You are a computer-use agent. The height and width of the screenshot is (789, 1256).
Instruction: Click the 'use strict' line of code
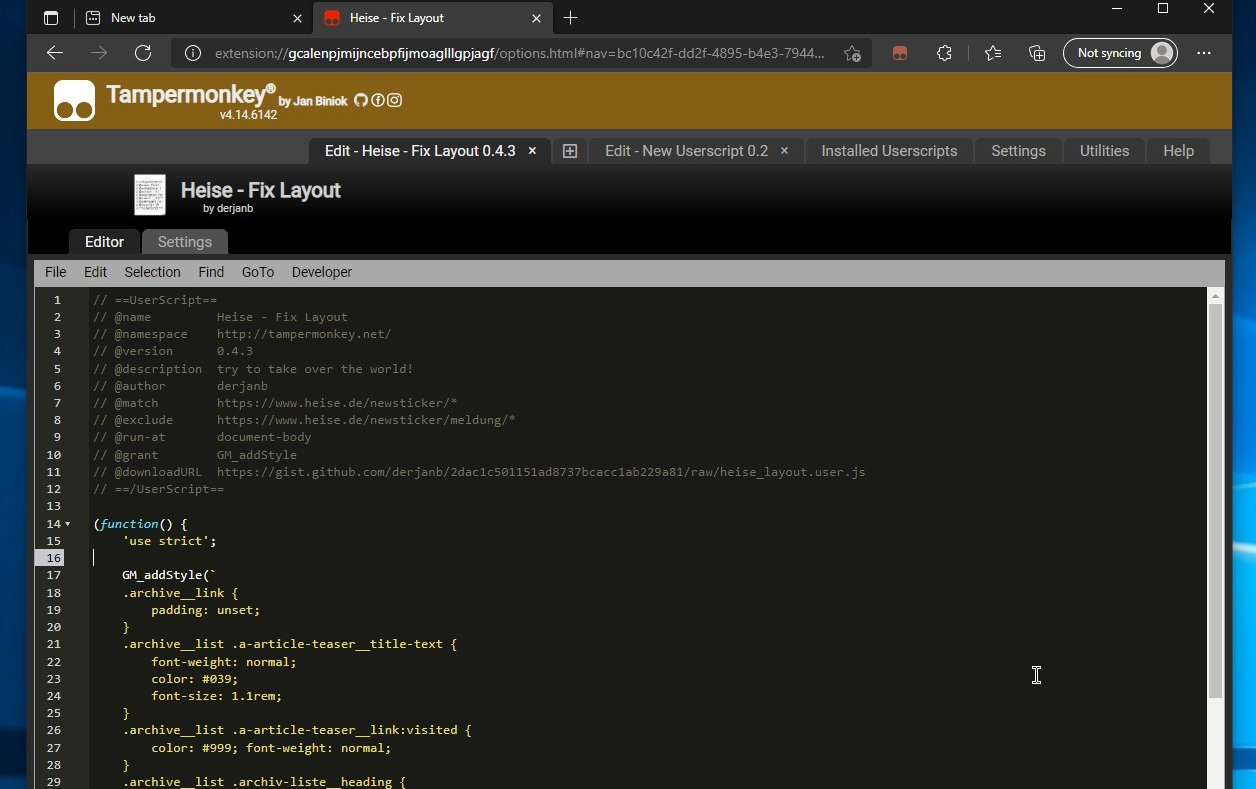(169, 541)
